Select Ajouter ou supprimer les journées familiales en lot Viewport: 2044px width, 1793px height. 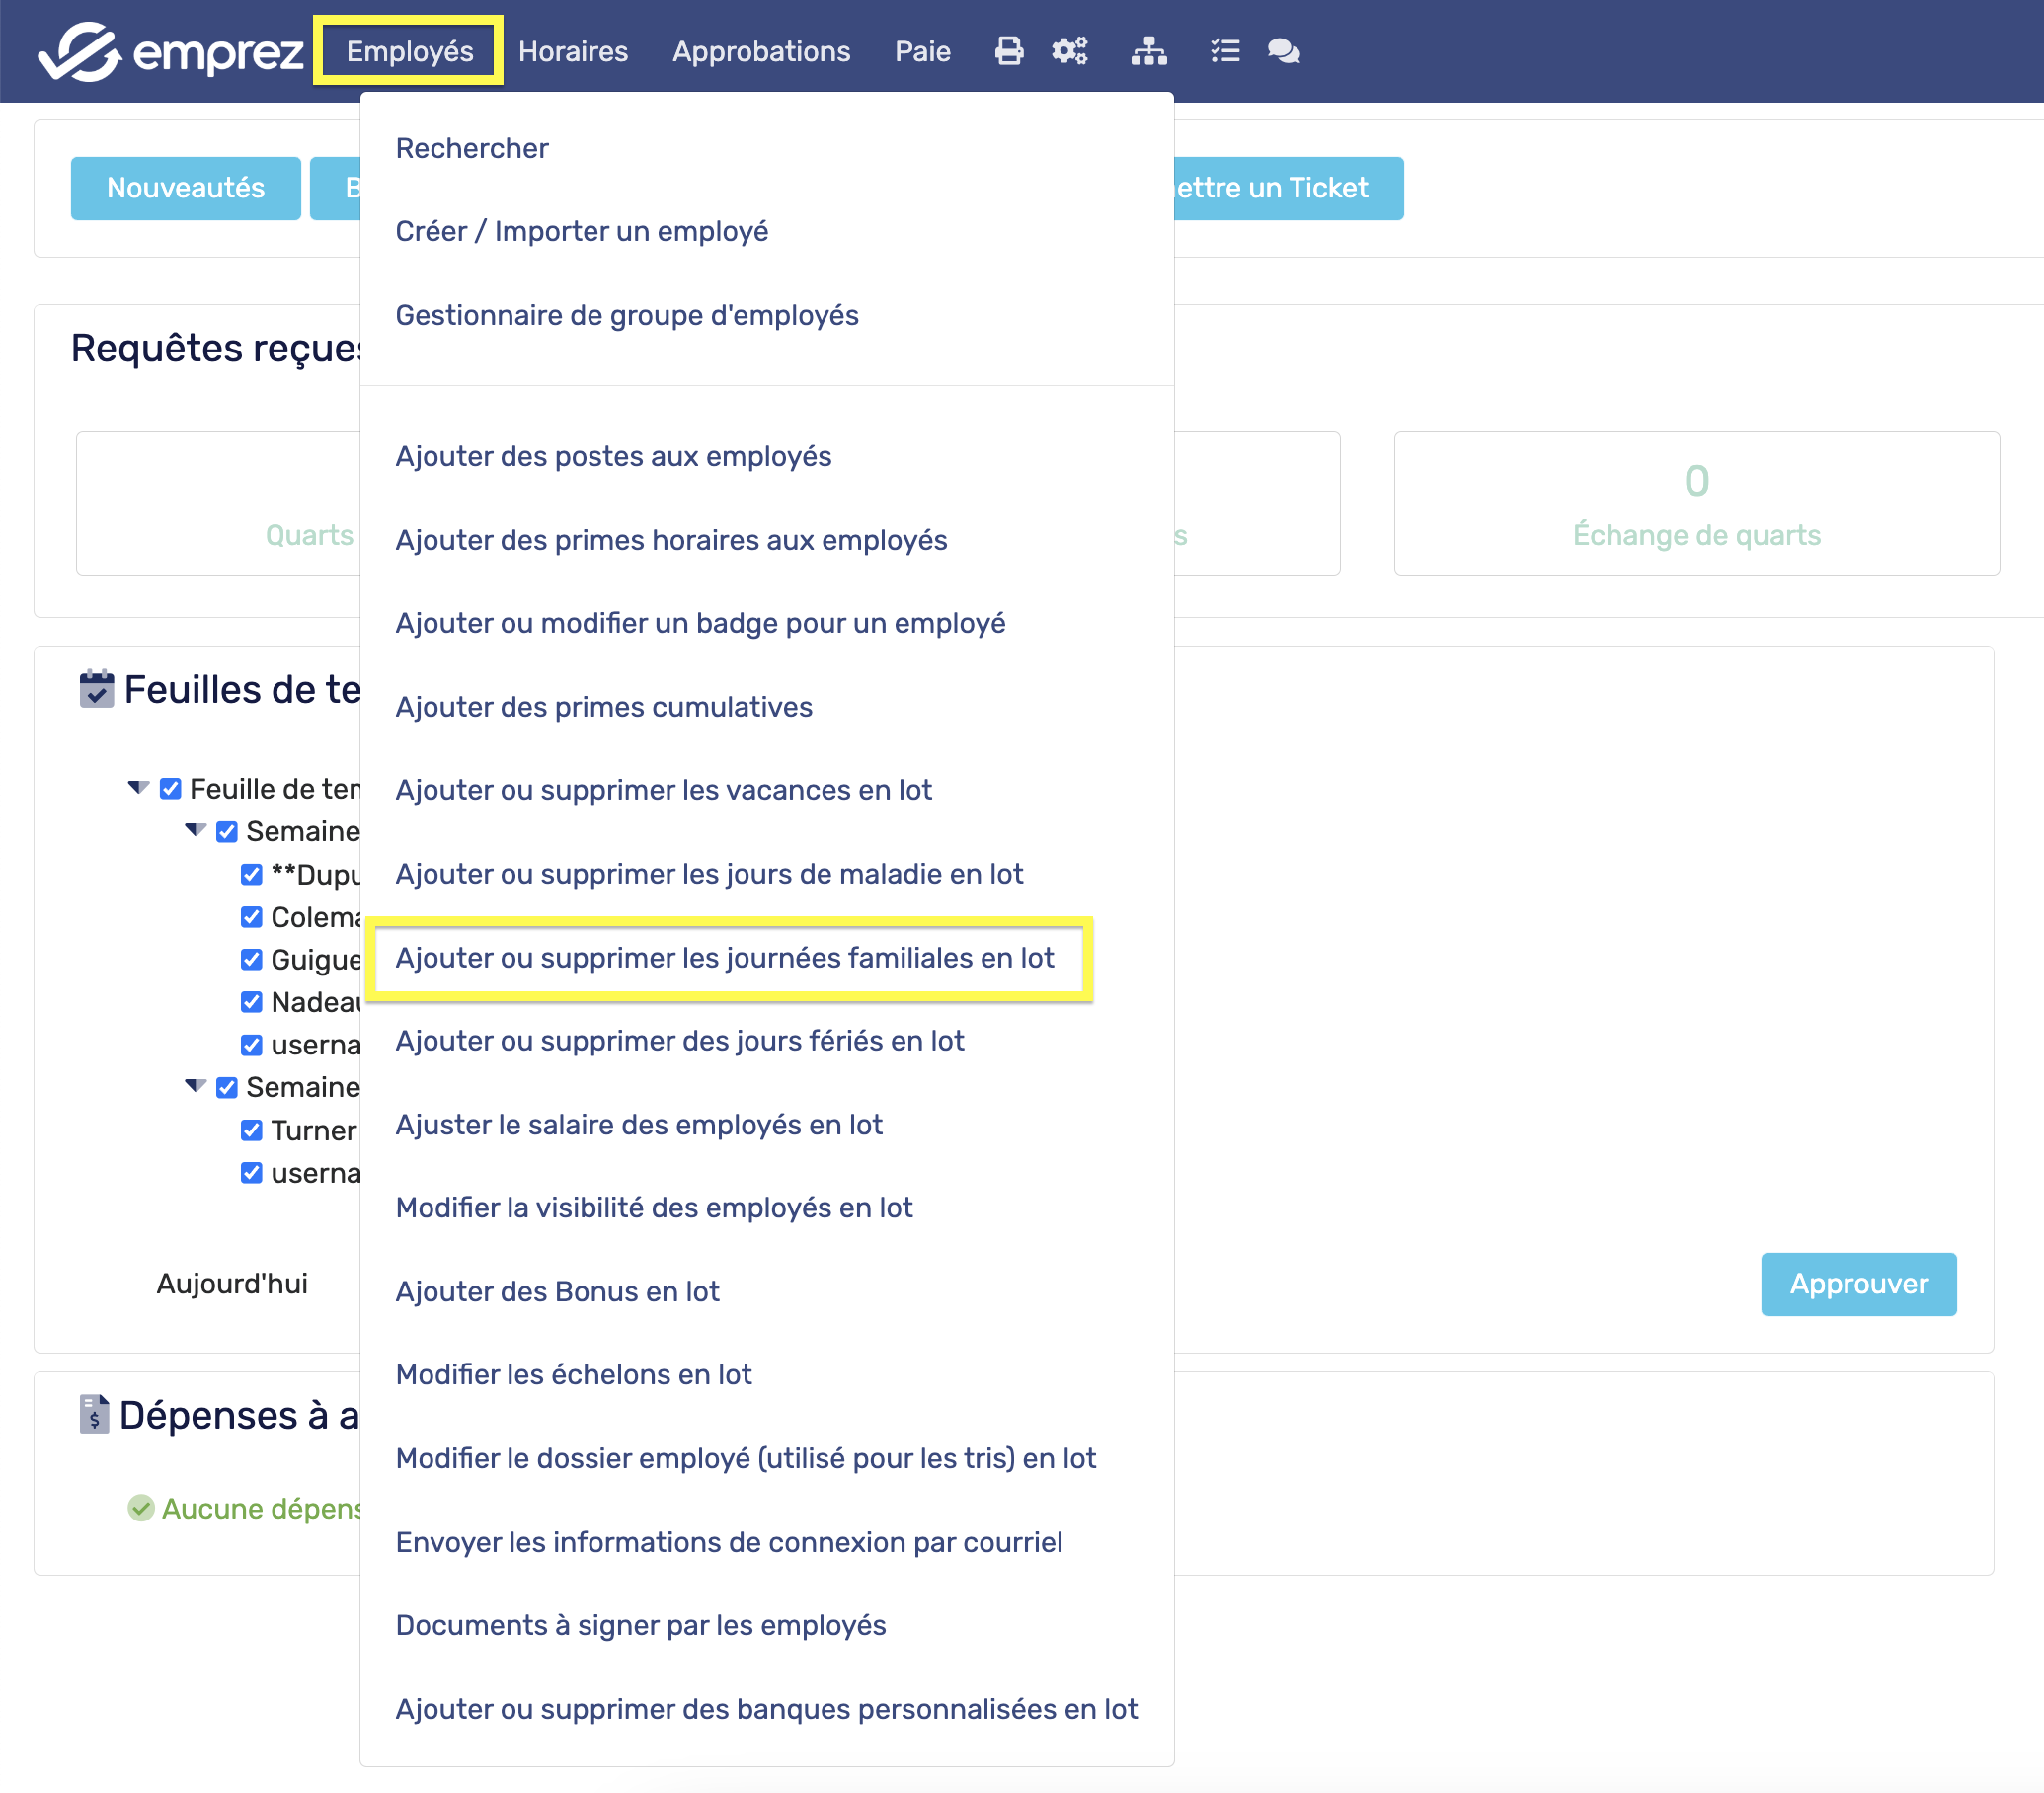(724, 957)
